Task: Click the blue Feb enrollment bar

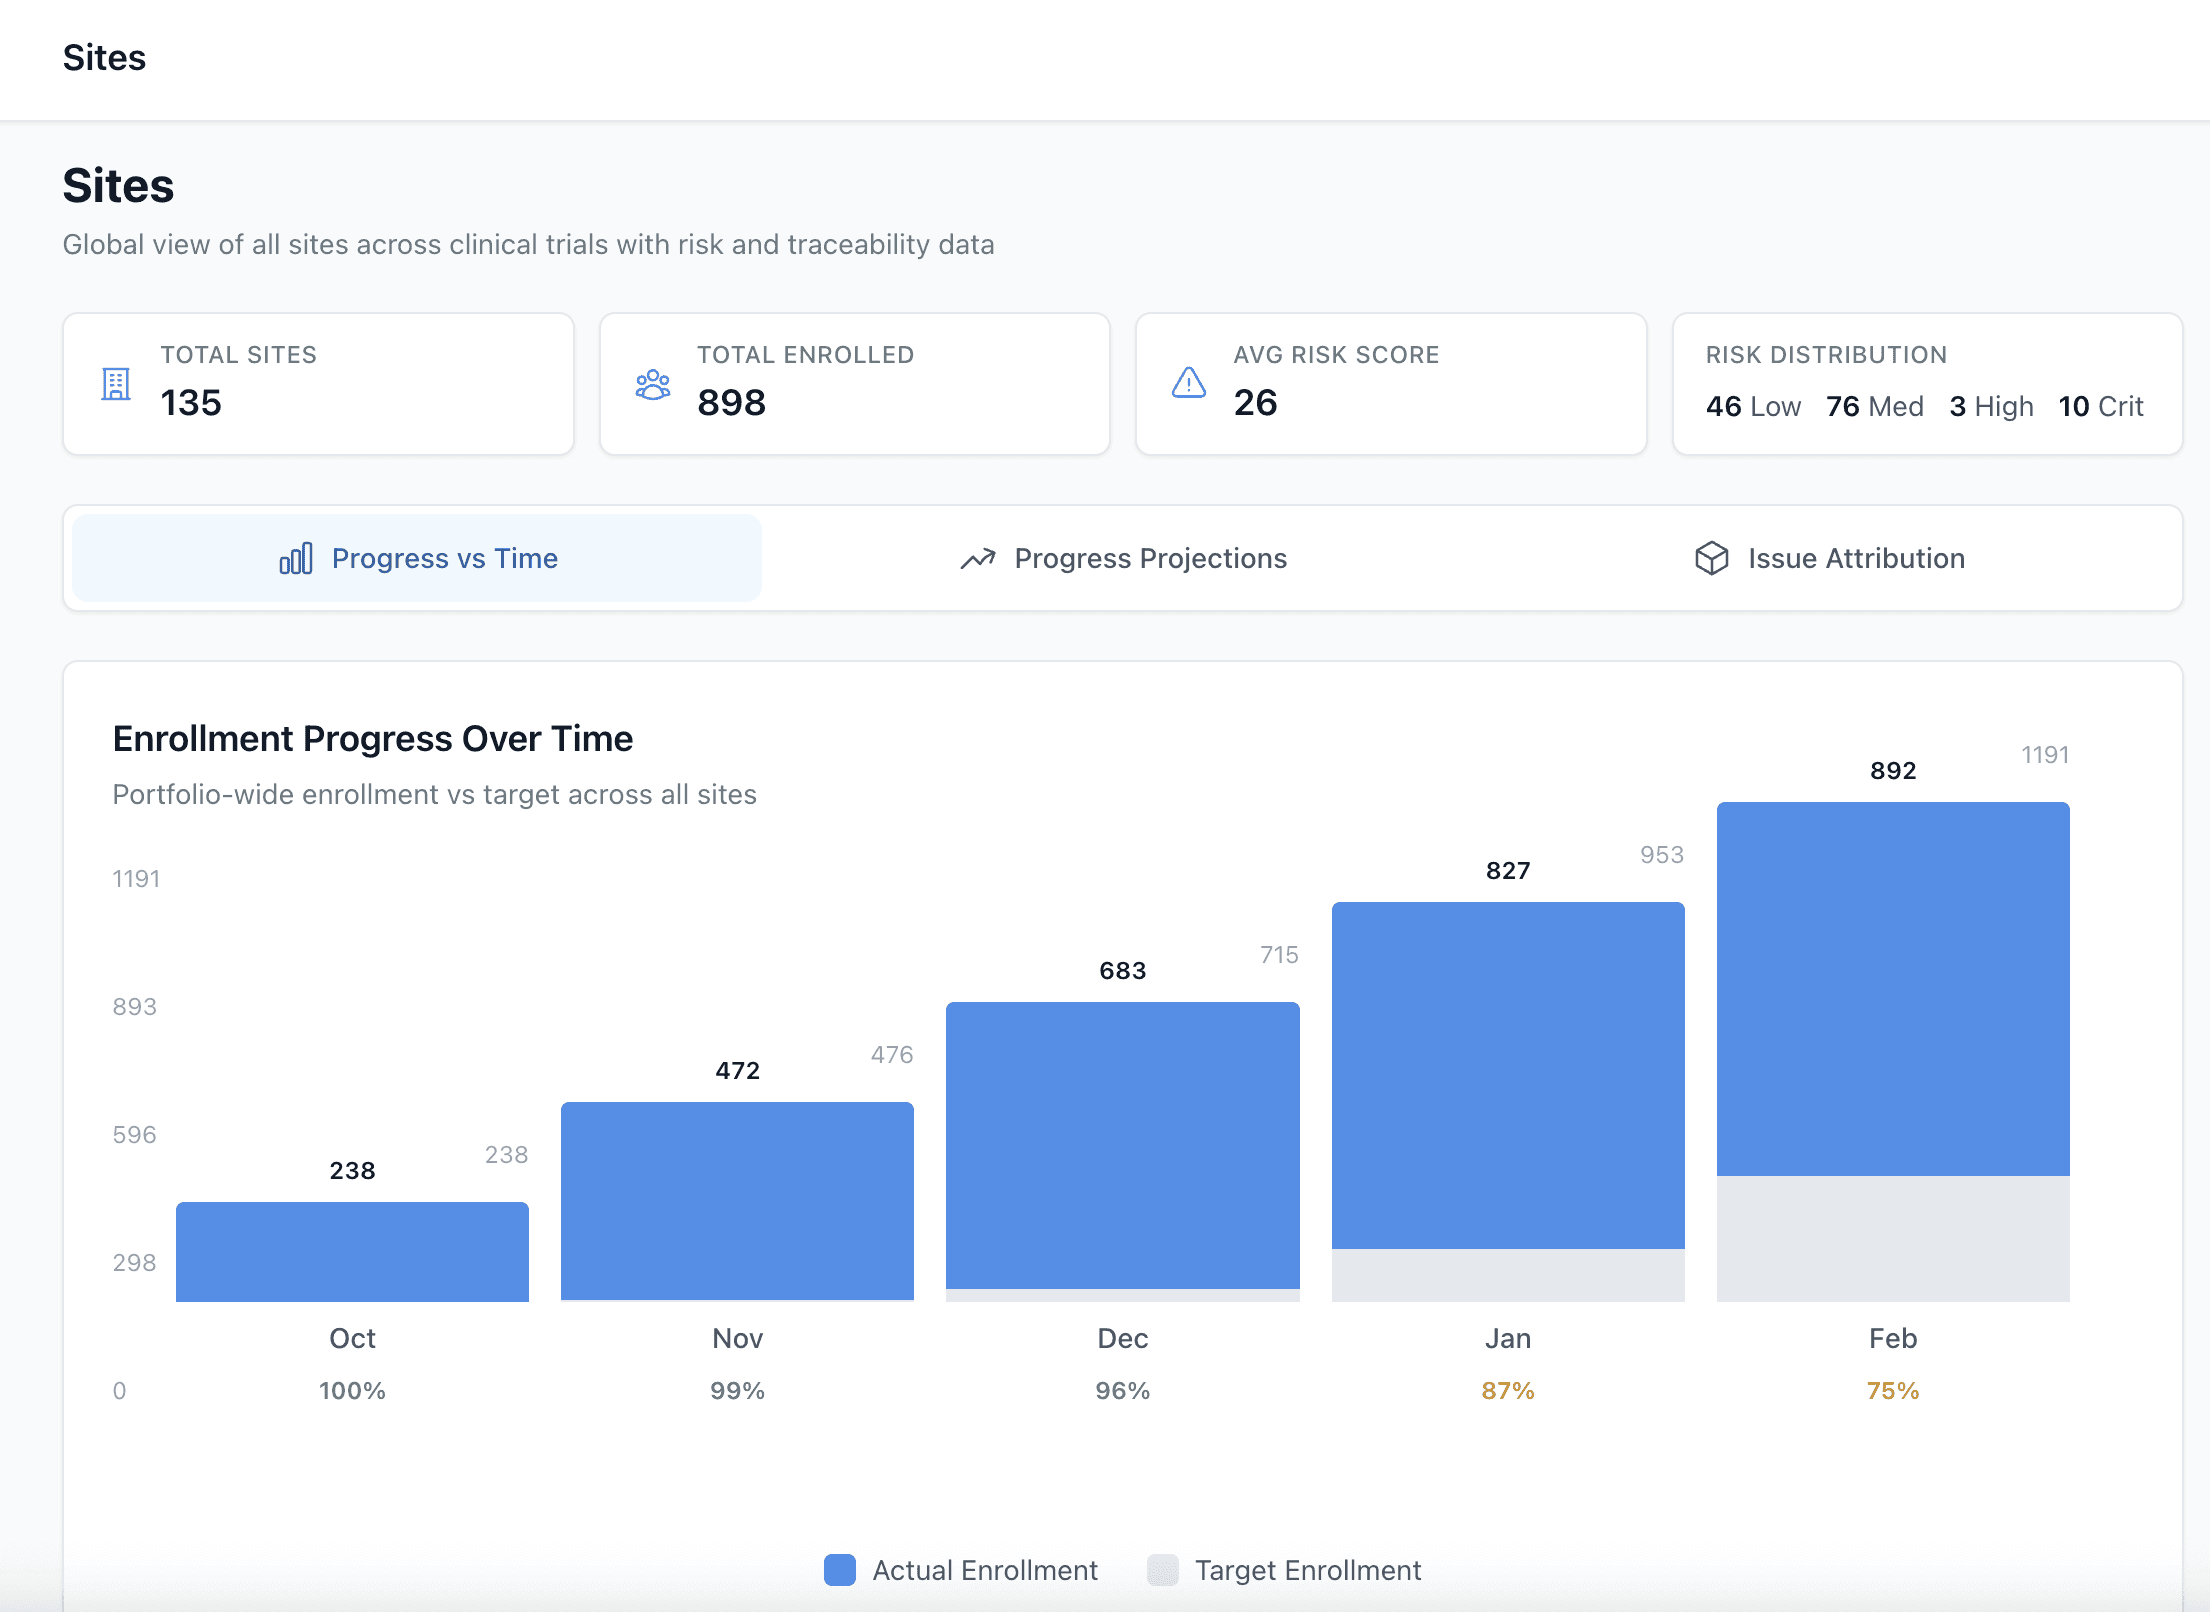Action: click(x=1892, y=988)
